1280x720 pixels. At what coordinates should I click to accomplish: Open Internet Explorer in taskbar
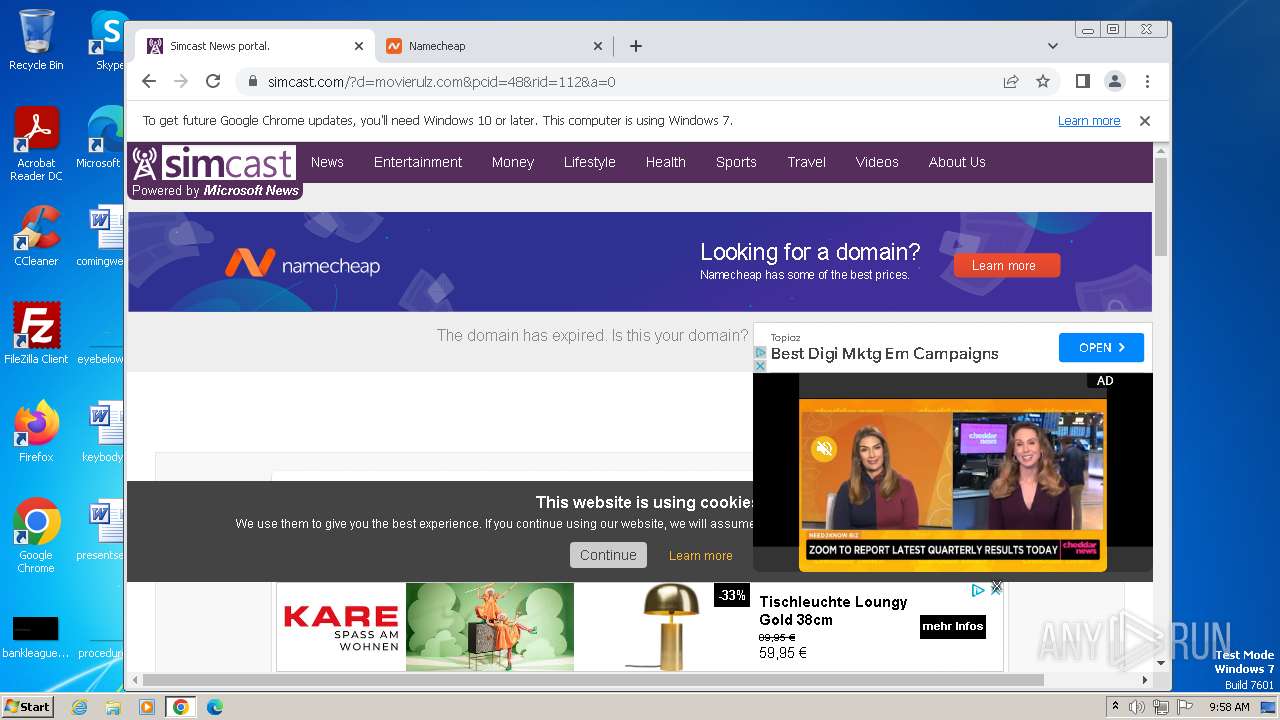[x=80, y=707]
